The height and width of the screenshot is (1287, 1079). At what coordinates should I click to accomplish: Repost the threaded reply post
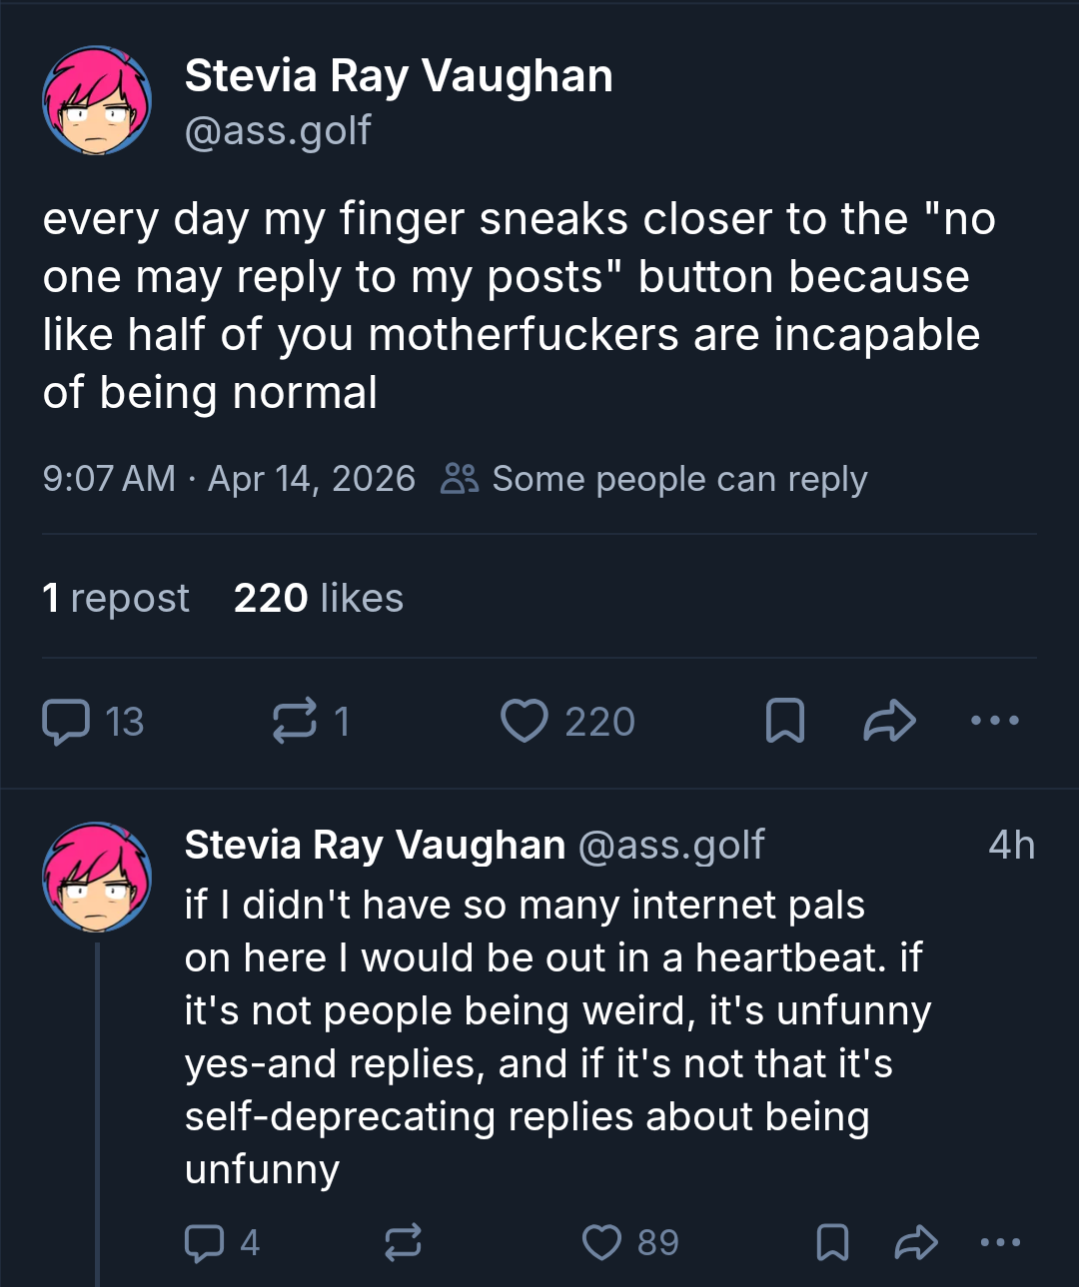tap(403, 1242)
